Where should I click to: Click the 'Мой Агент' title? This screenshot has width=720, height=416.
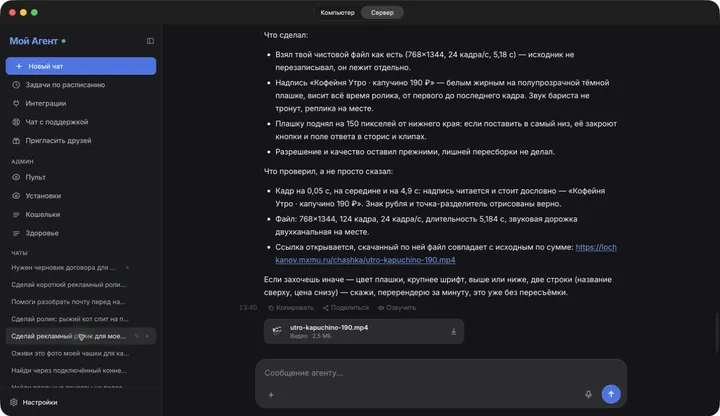click(x=34, y=41)
